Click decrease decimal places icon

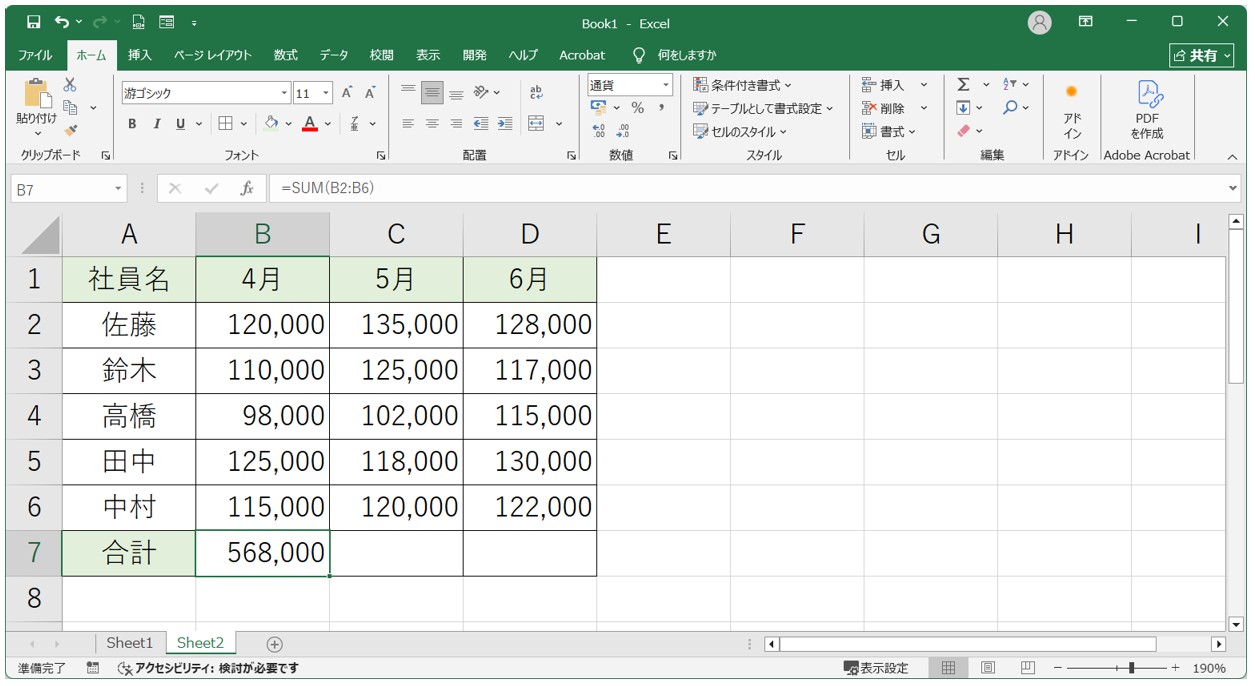click(x=623, y=131)
